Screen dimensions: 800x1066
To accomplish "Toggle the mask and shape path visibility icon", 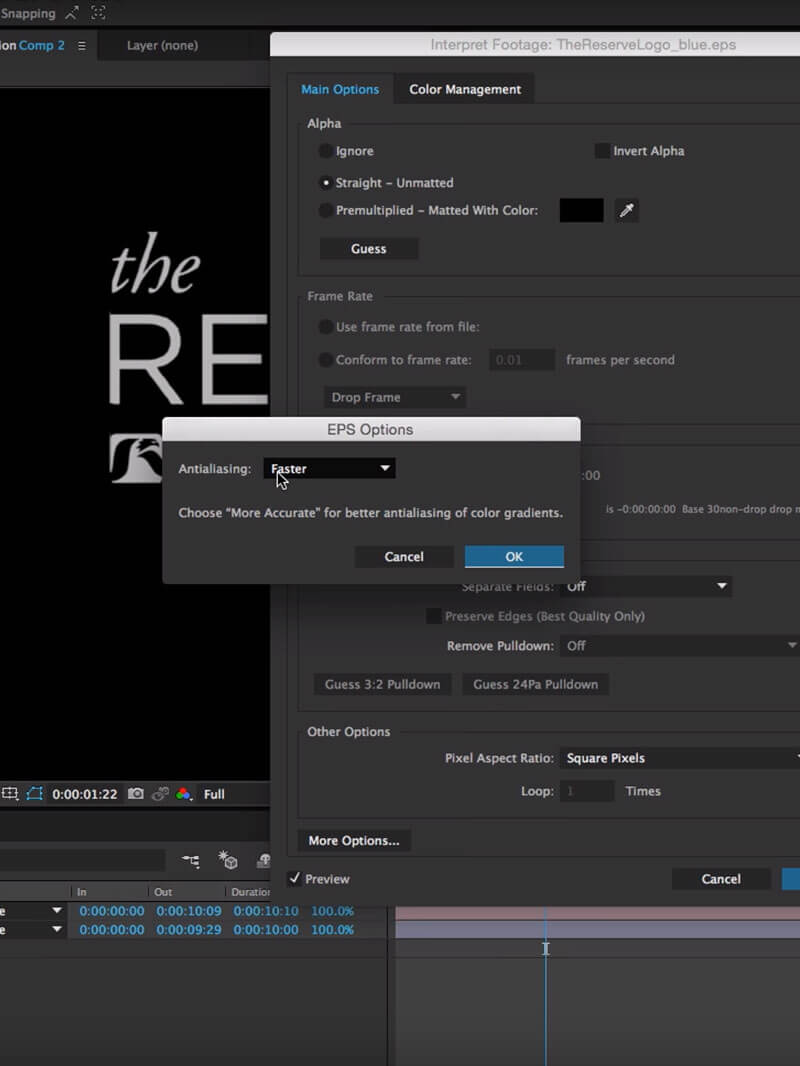I will [x=35, y=793].
